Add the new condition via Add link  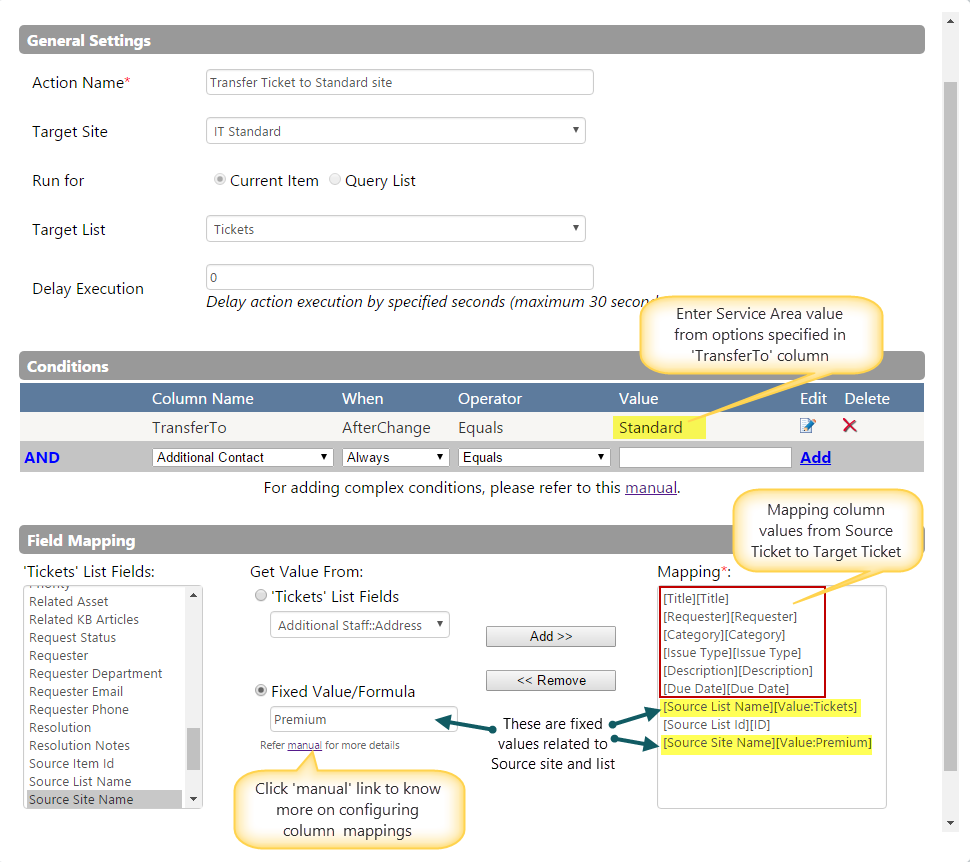(x=815, y=457)
